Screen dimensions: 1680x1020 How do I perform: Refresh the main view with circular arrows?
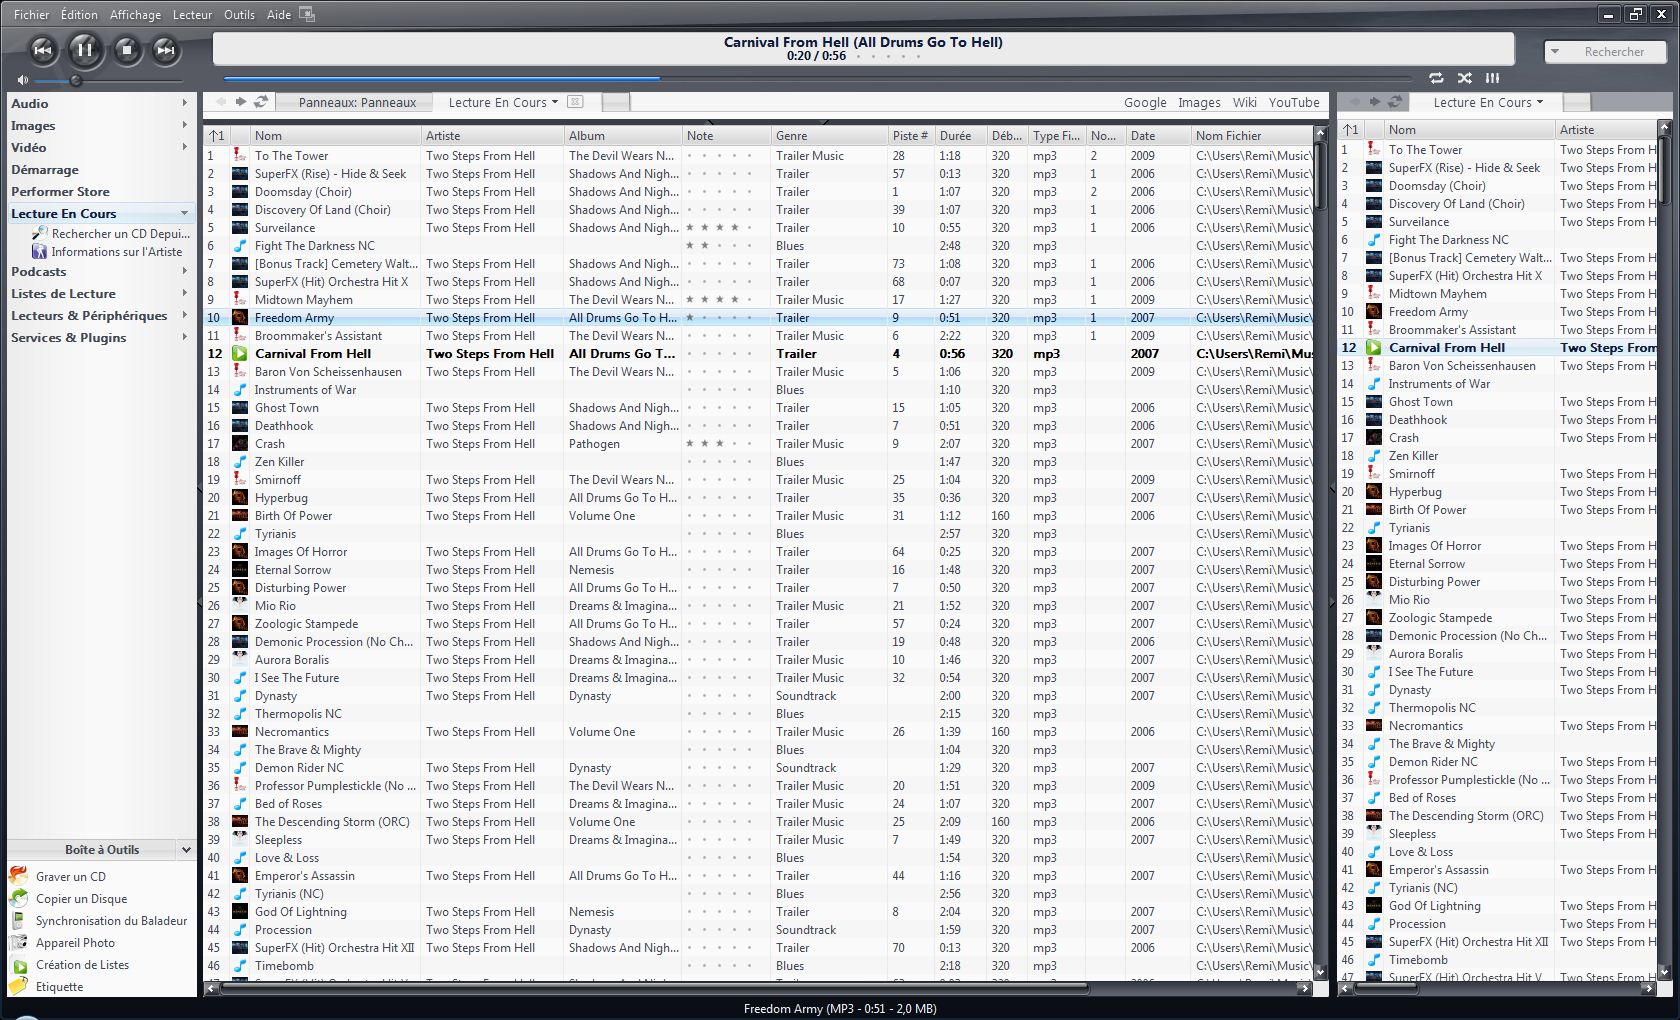click(x=261, y=101)
